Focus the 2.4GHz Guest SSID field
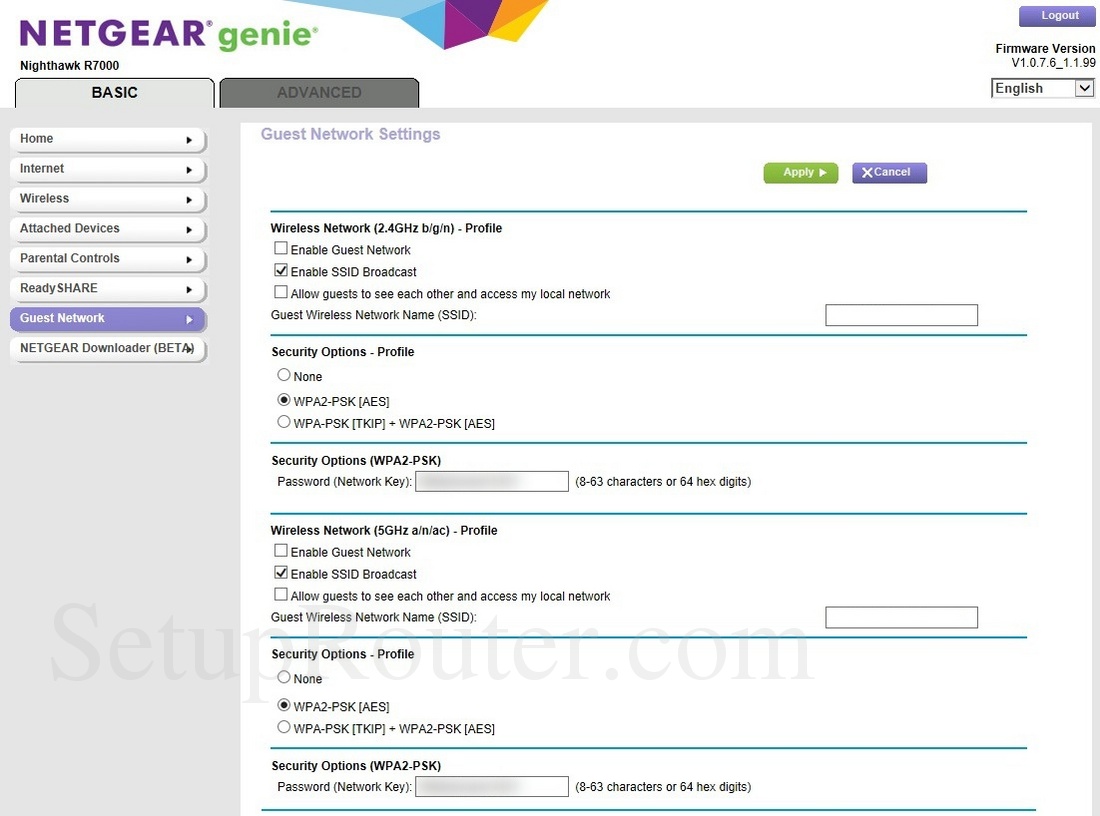1100x816 pixels. tap(901, 315)
